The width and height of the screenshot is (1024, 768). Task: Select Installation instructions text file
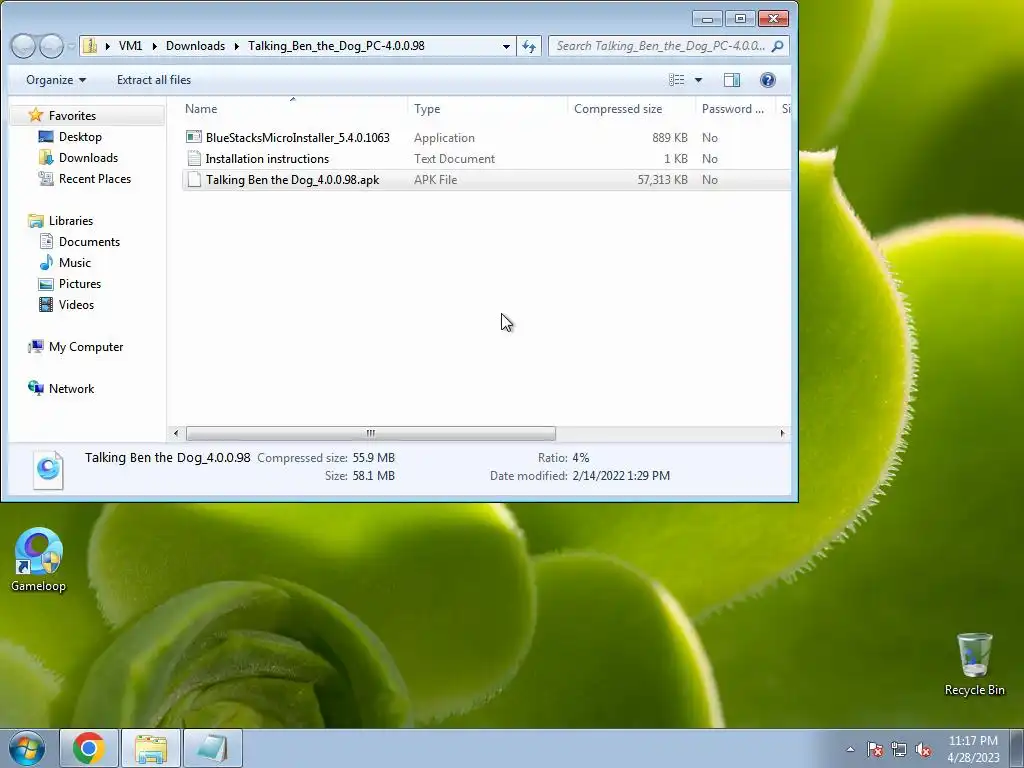267,159
